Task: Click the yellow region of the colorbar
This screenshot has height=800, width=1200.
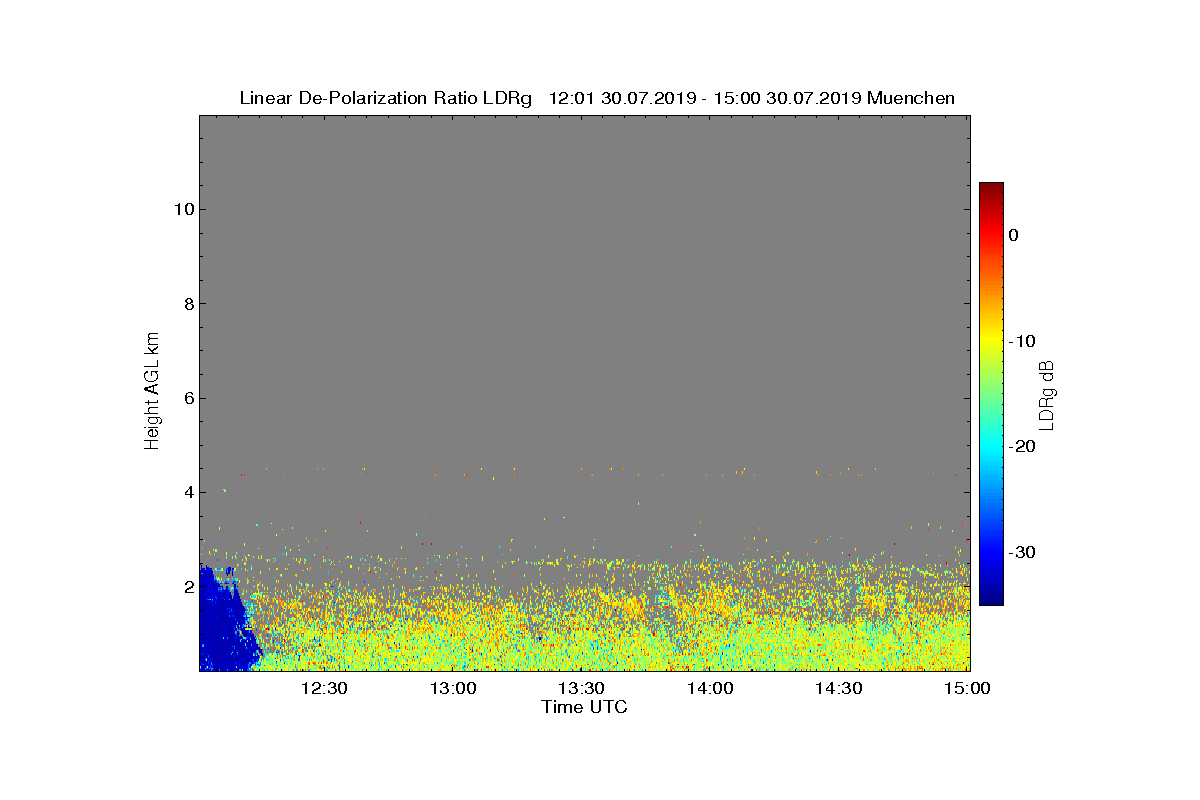Action: coord(991,341)
